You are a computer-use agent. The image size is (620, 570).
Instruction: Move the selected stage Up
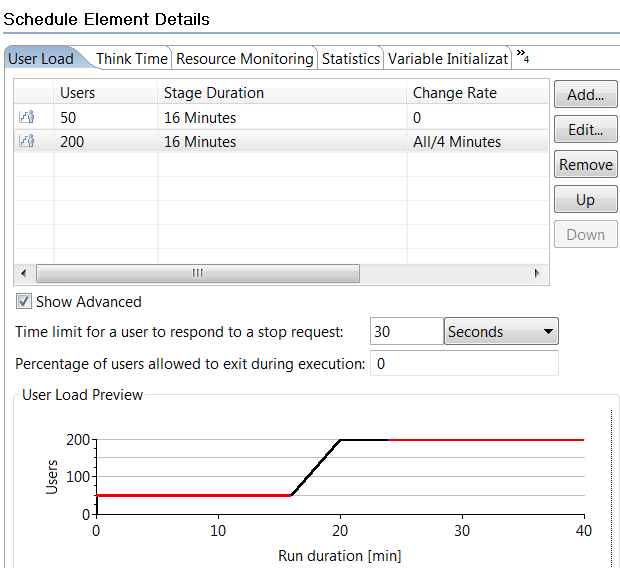click(x=586, y=200)
